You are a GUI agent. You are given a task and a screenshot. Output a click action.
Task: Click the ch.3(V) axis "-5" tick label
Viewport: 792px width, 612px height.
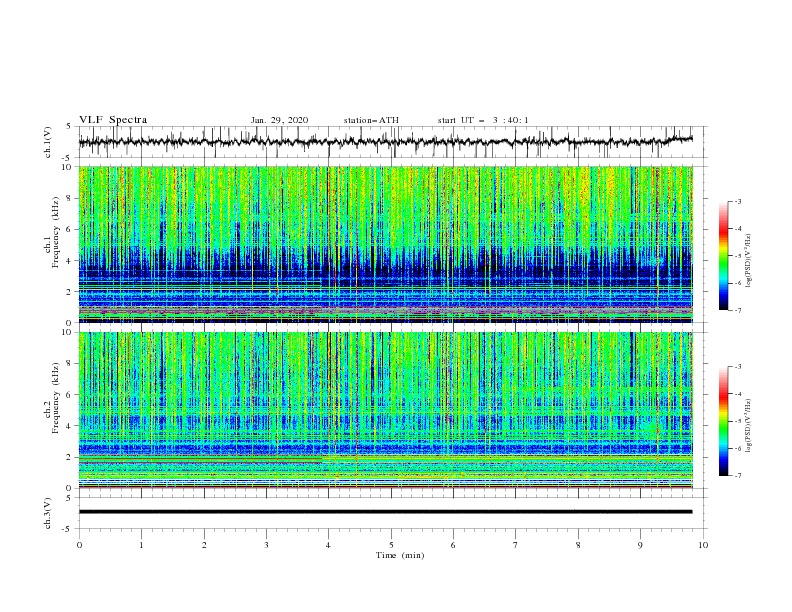[67, 529]
